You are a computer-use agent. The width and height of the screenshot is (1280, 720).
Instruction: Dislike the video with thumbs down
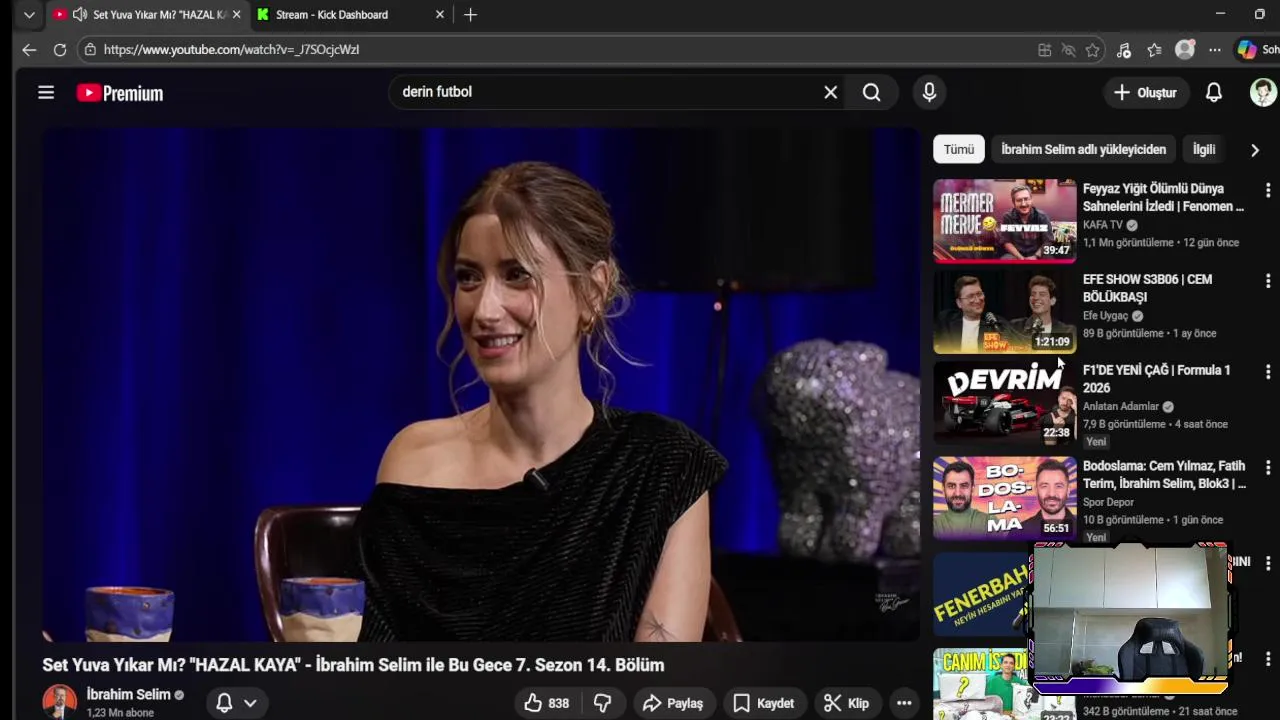point(602,703)
